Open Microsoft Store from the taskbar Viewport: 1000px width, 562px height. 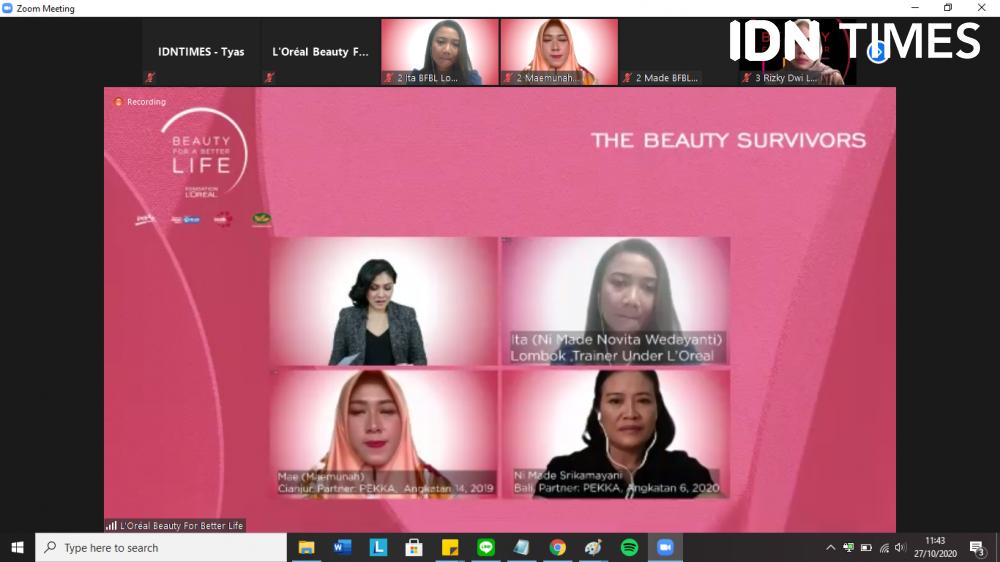click(414, 547)
